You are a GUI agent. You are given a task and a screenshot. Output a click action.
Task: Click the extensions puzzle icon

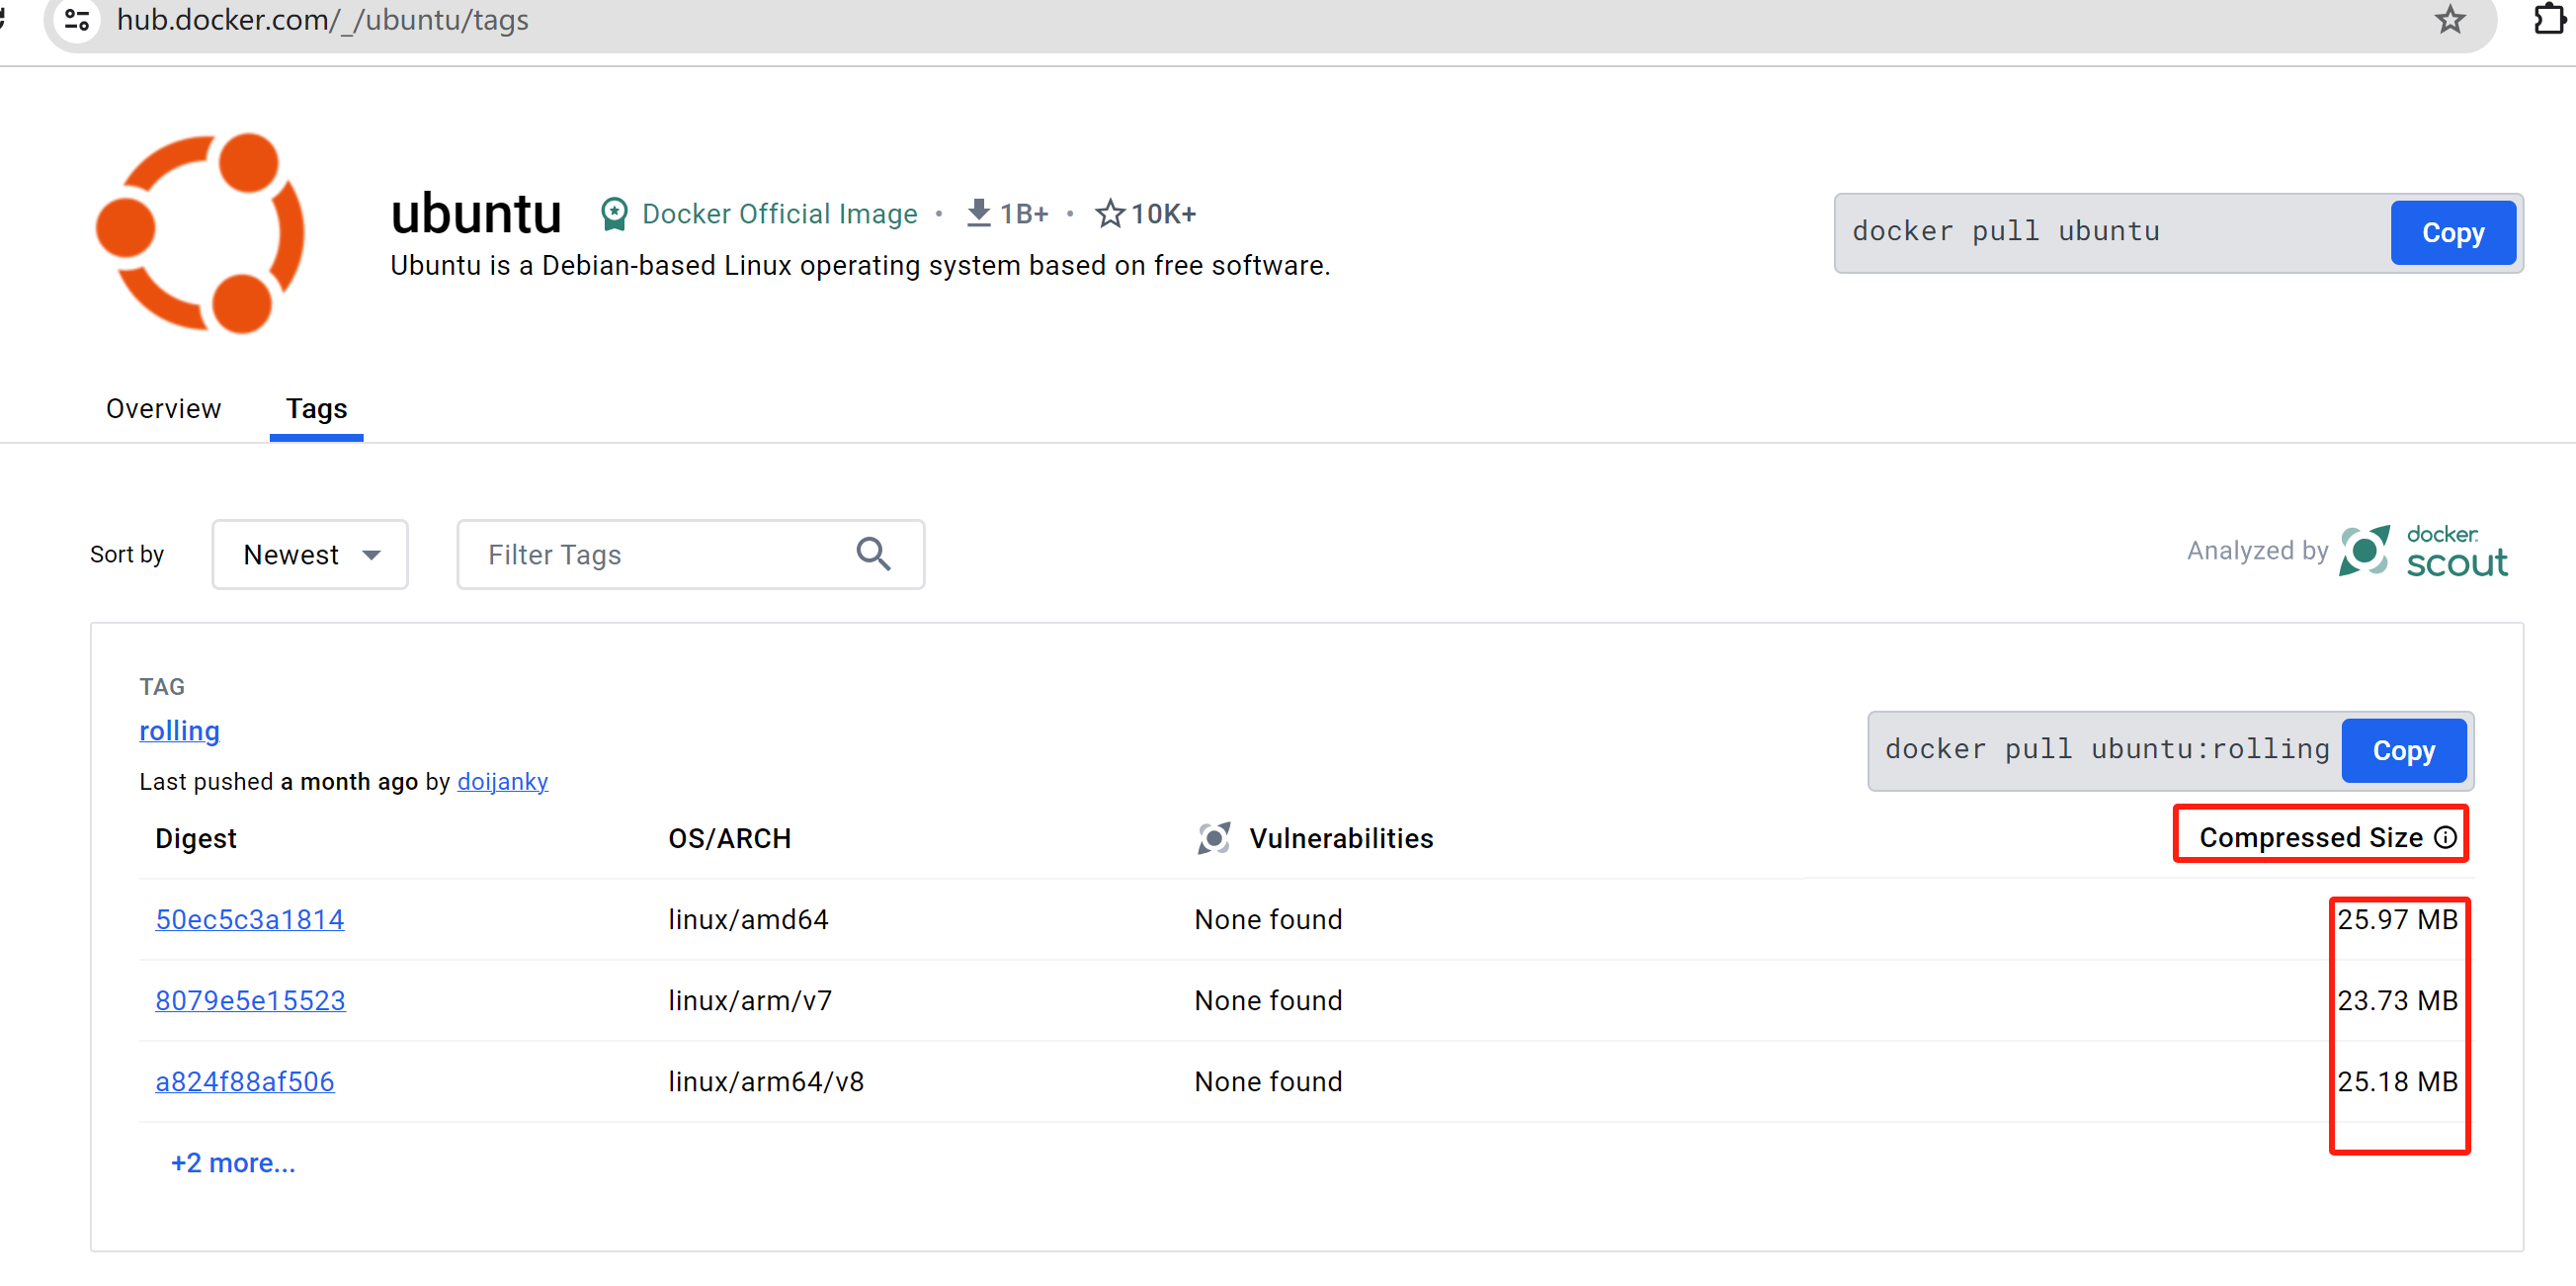pyautogui.click(x=2549, y=19)
